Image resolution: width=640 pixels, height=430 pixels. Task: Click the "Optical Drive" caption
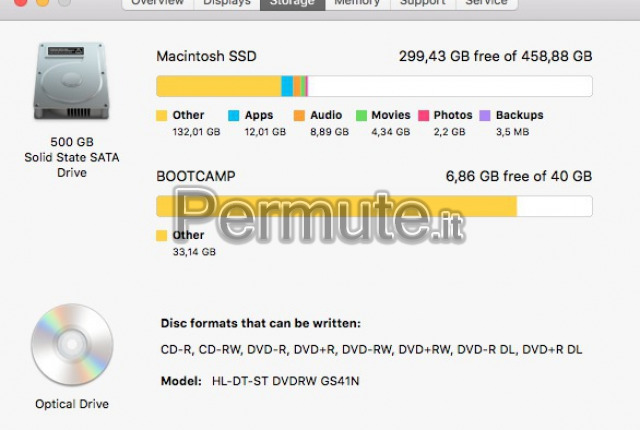pos(72,404)
